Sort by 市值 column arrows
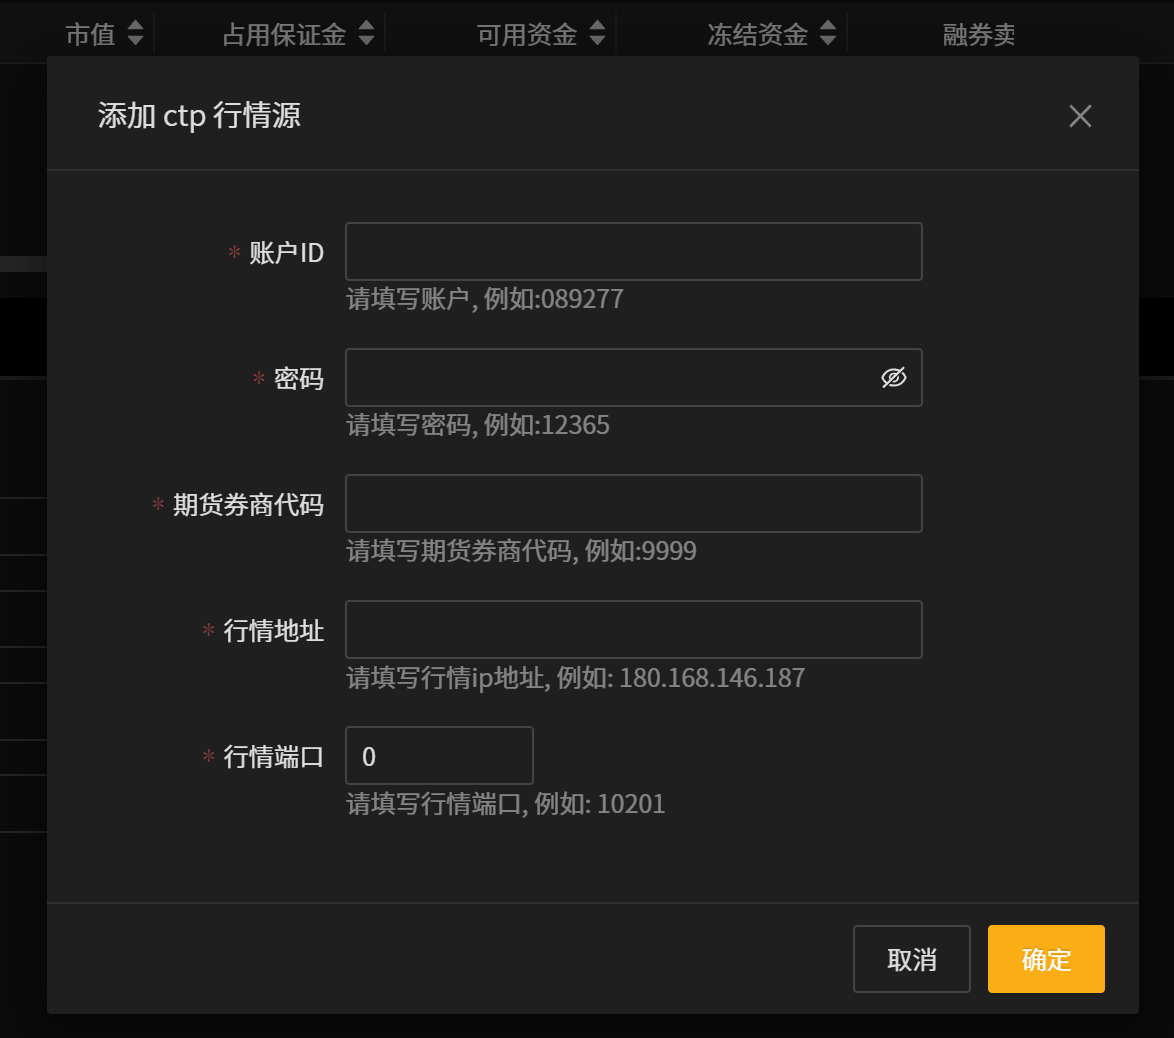Viewport: 1174px width, 1038px height. click(x=135, y=32)
